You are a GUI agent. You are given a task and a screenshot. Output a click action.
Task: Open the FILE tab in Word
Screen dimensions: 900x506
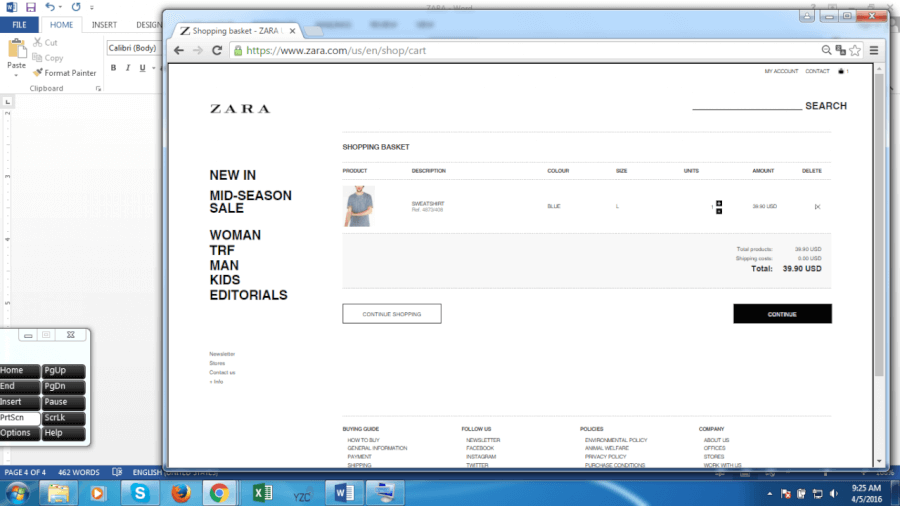click(x=19, y=24)
